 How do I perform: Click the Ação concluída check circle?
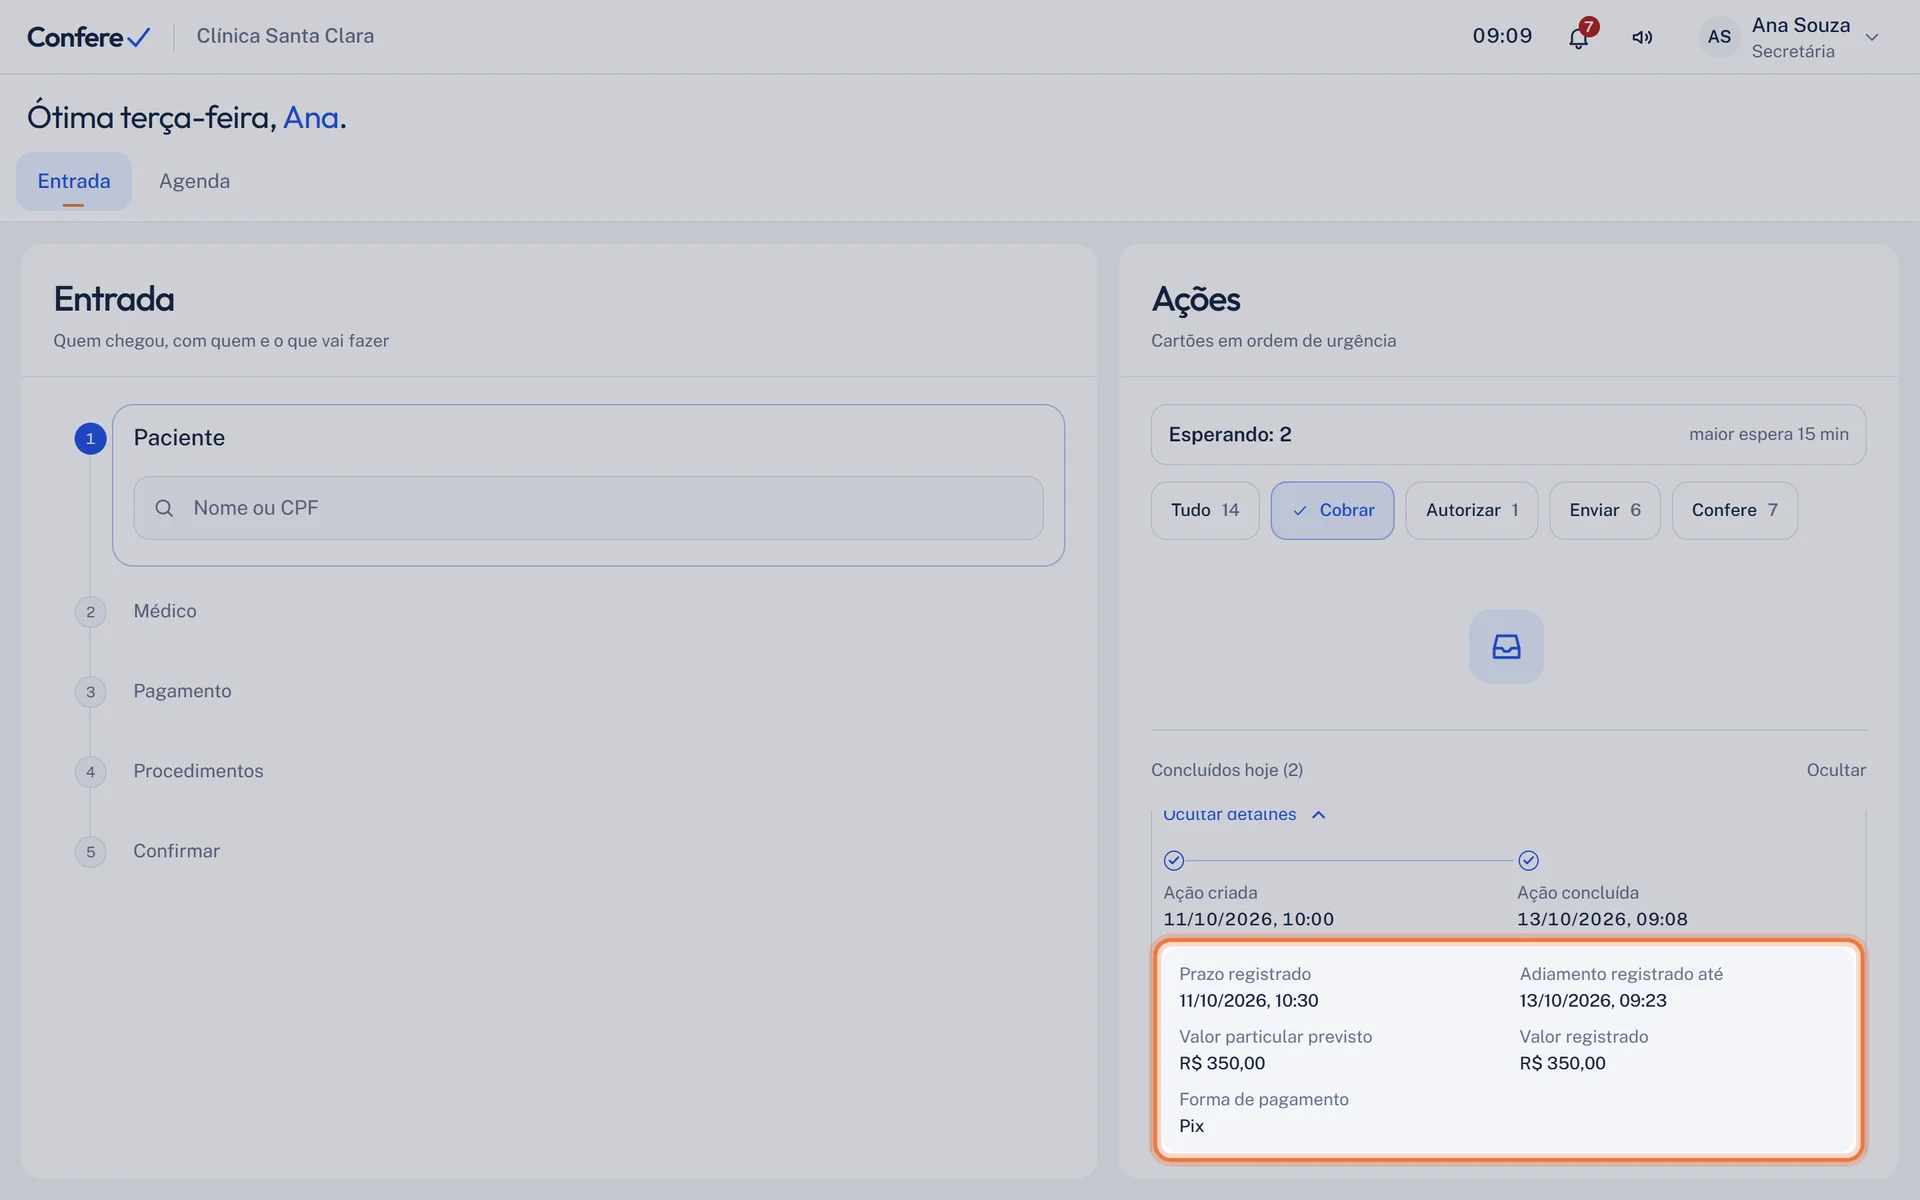pos(1528,860)
